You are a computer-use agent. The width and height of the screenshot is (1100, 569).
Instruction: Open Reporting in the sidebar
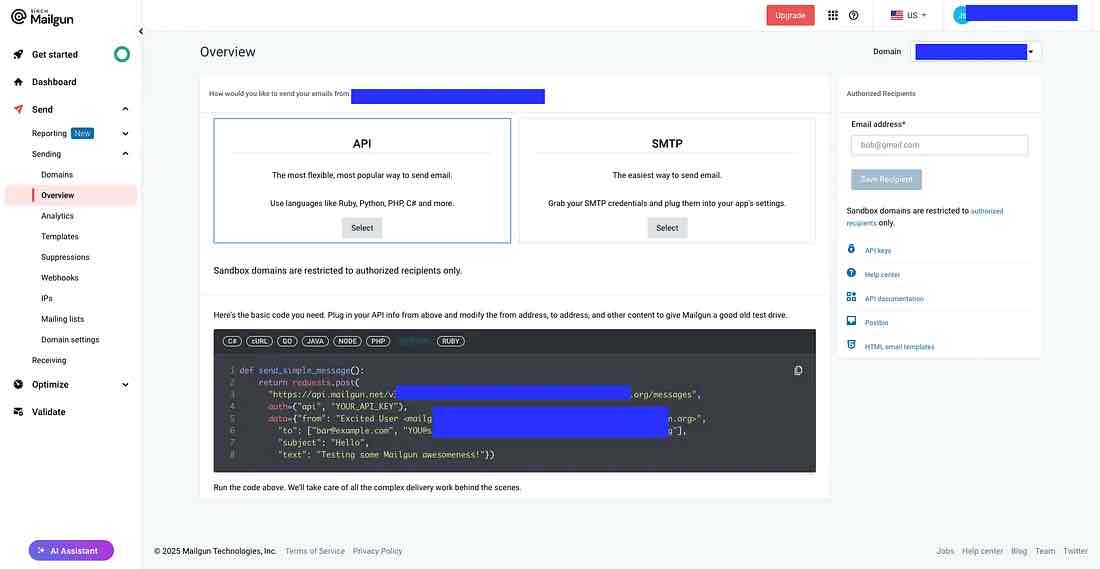pyautogui.click(x=49, y=133)
